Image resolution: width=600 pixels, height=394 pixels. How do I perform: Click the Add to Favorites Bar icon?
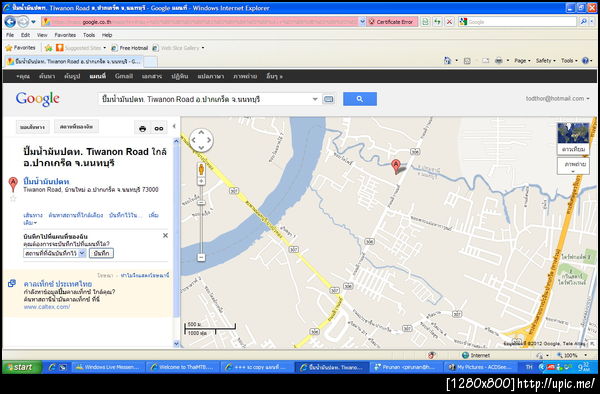49,48
